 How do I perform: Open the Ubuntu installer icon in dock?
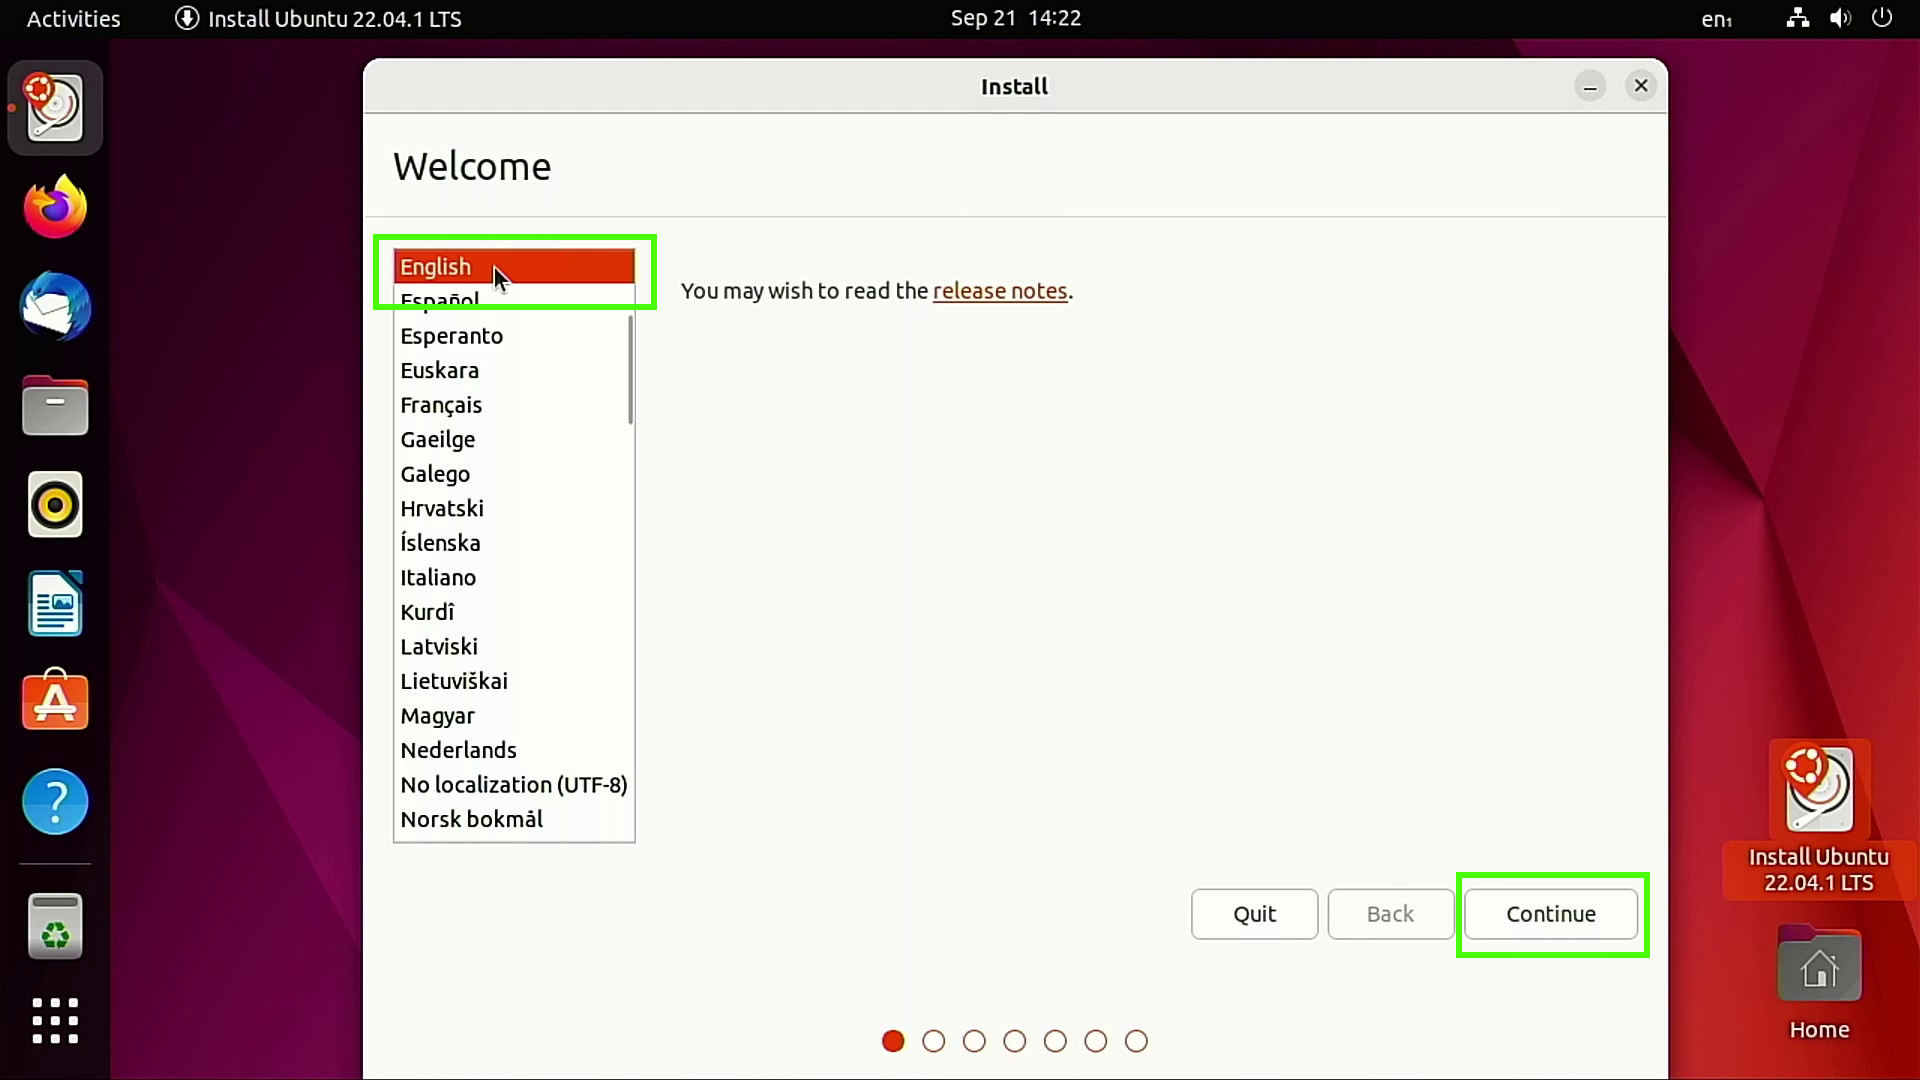pos(55,108)
